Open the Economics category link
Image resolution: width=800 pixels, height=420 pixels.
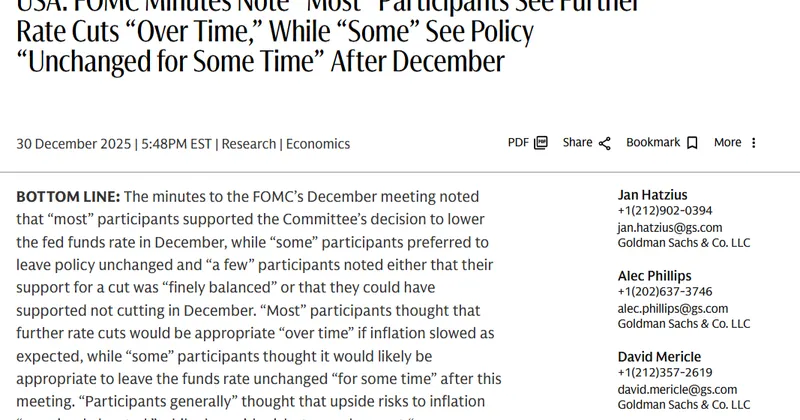coord(318,144)
